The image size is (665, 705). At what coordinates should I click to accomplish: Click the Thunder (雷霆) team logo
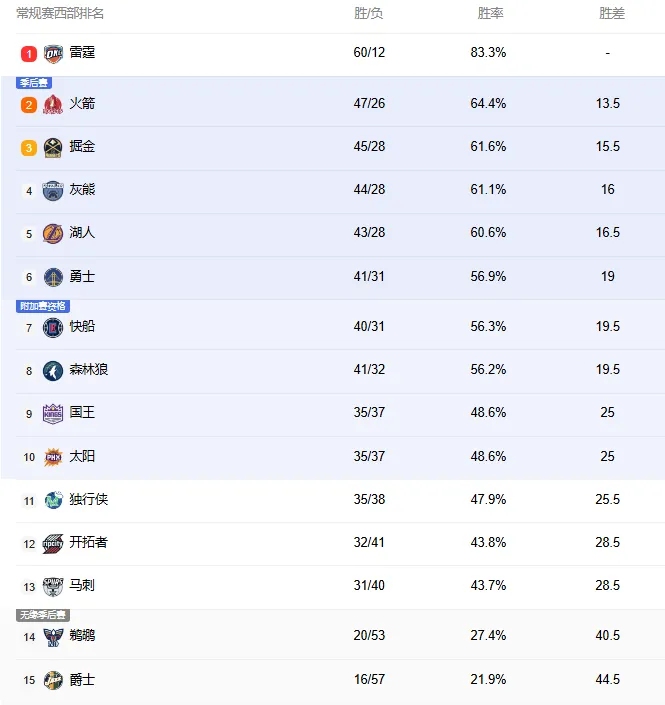click(53, 54)
